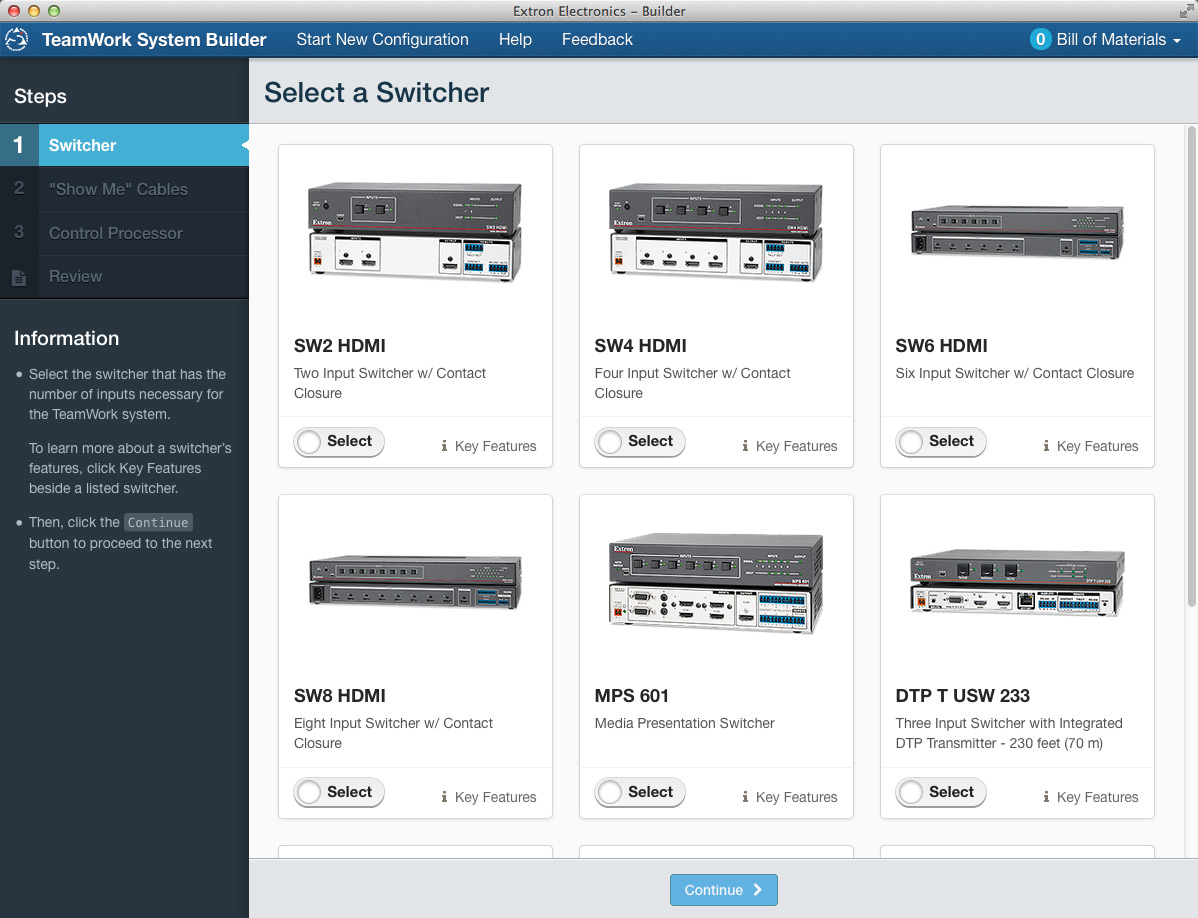Click the info icon beside SW6 HDMI Key Features
The image size is (1198, 918).
pos(1046,446)
